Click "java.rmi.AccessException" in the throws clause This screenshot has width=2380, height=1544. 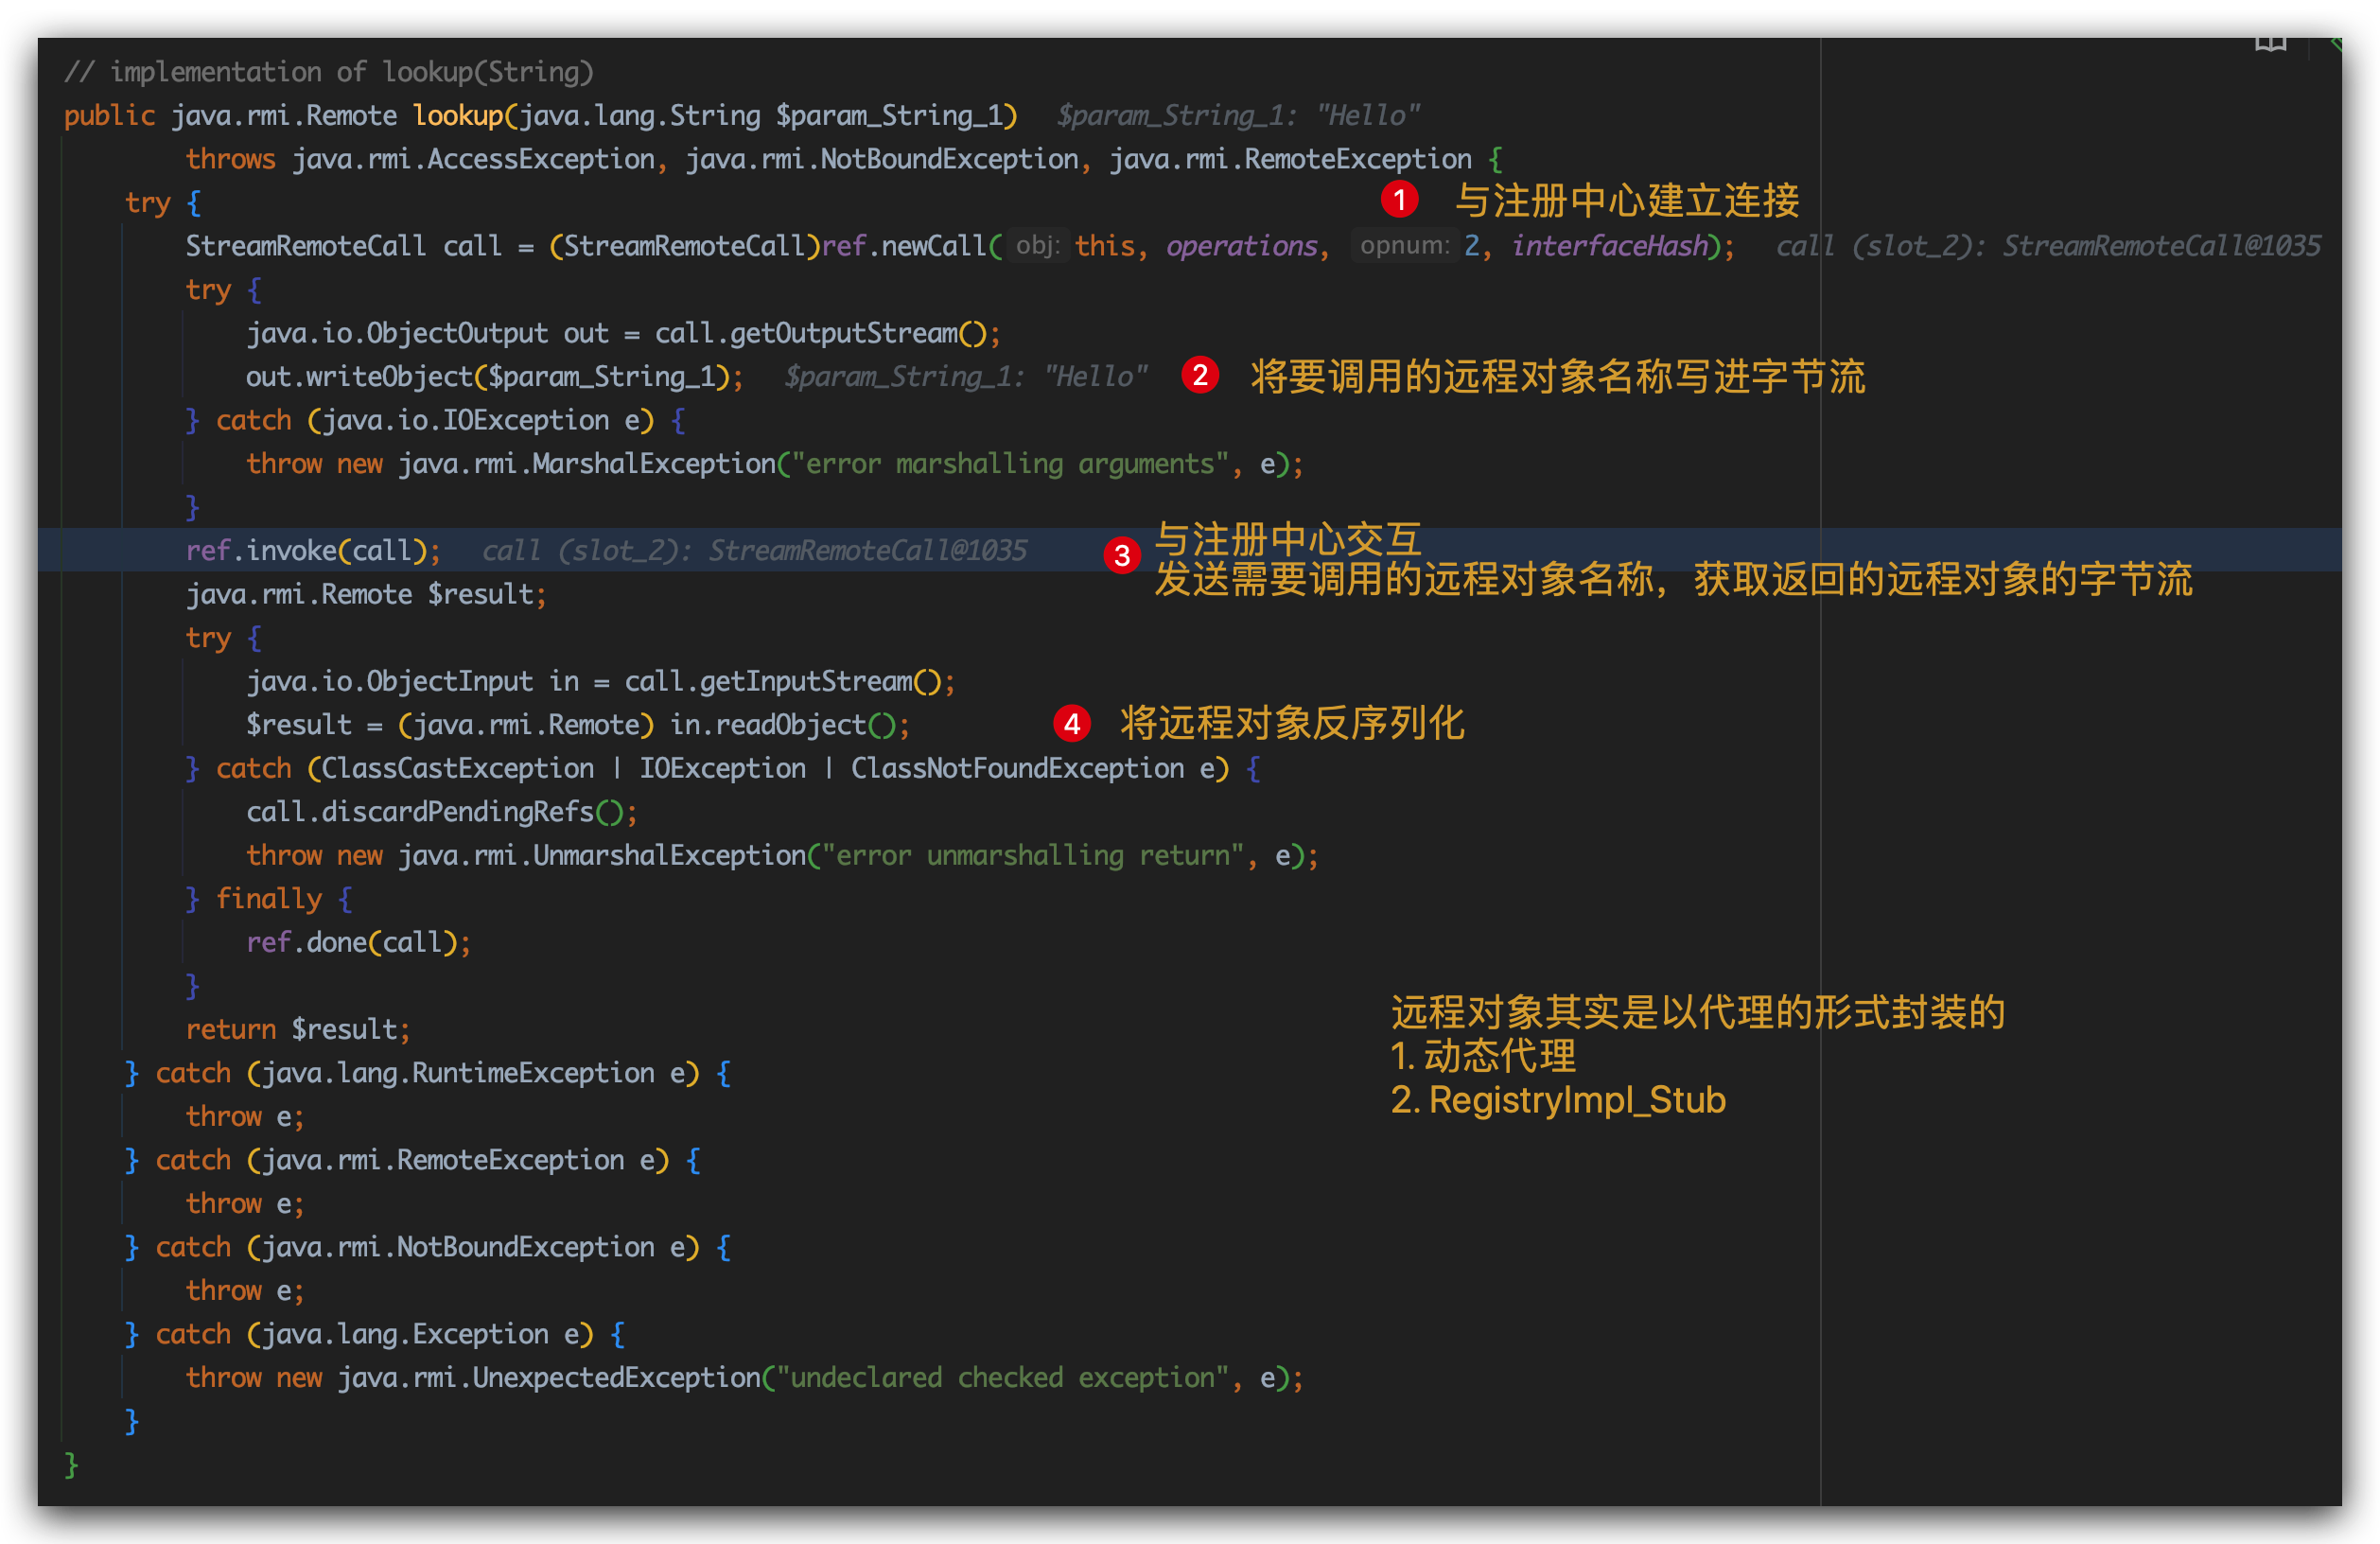(x=473, y=159)
